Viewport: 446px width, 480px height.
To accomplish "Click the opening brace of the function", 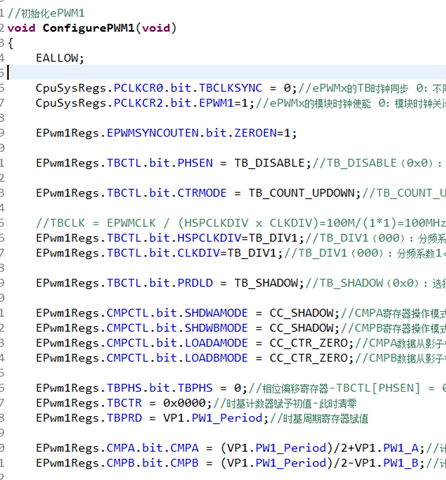I will [x=10, y=43].
